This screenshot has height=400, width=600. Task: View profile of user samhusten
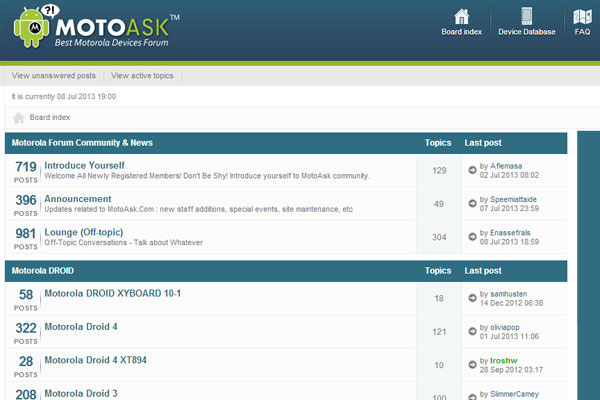[x=509, y=294]
